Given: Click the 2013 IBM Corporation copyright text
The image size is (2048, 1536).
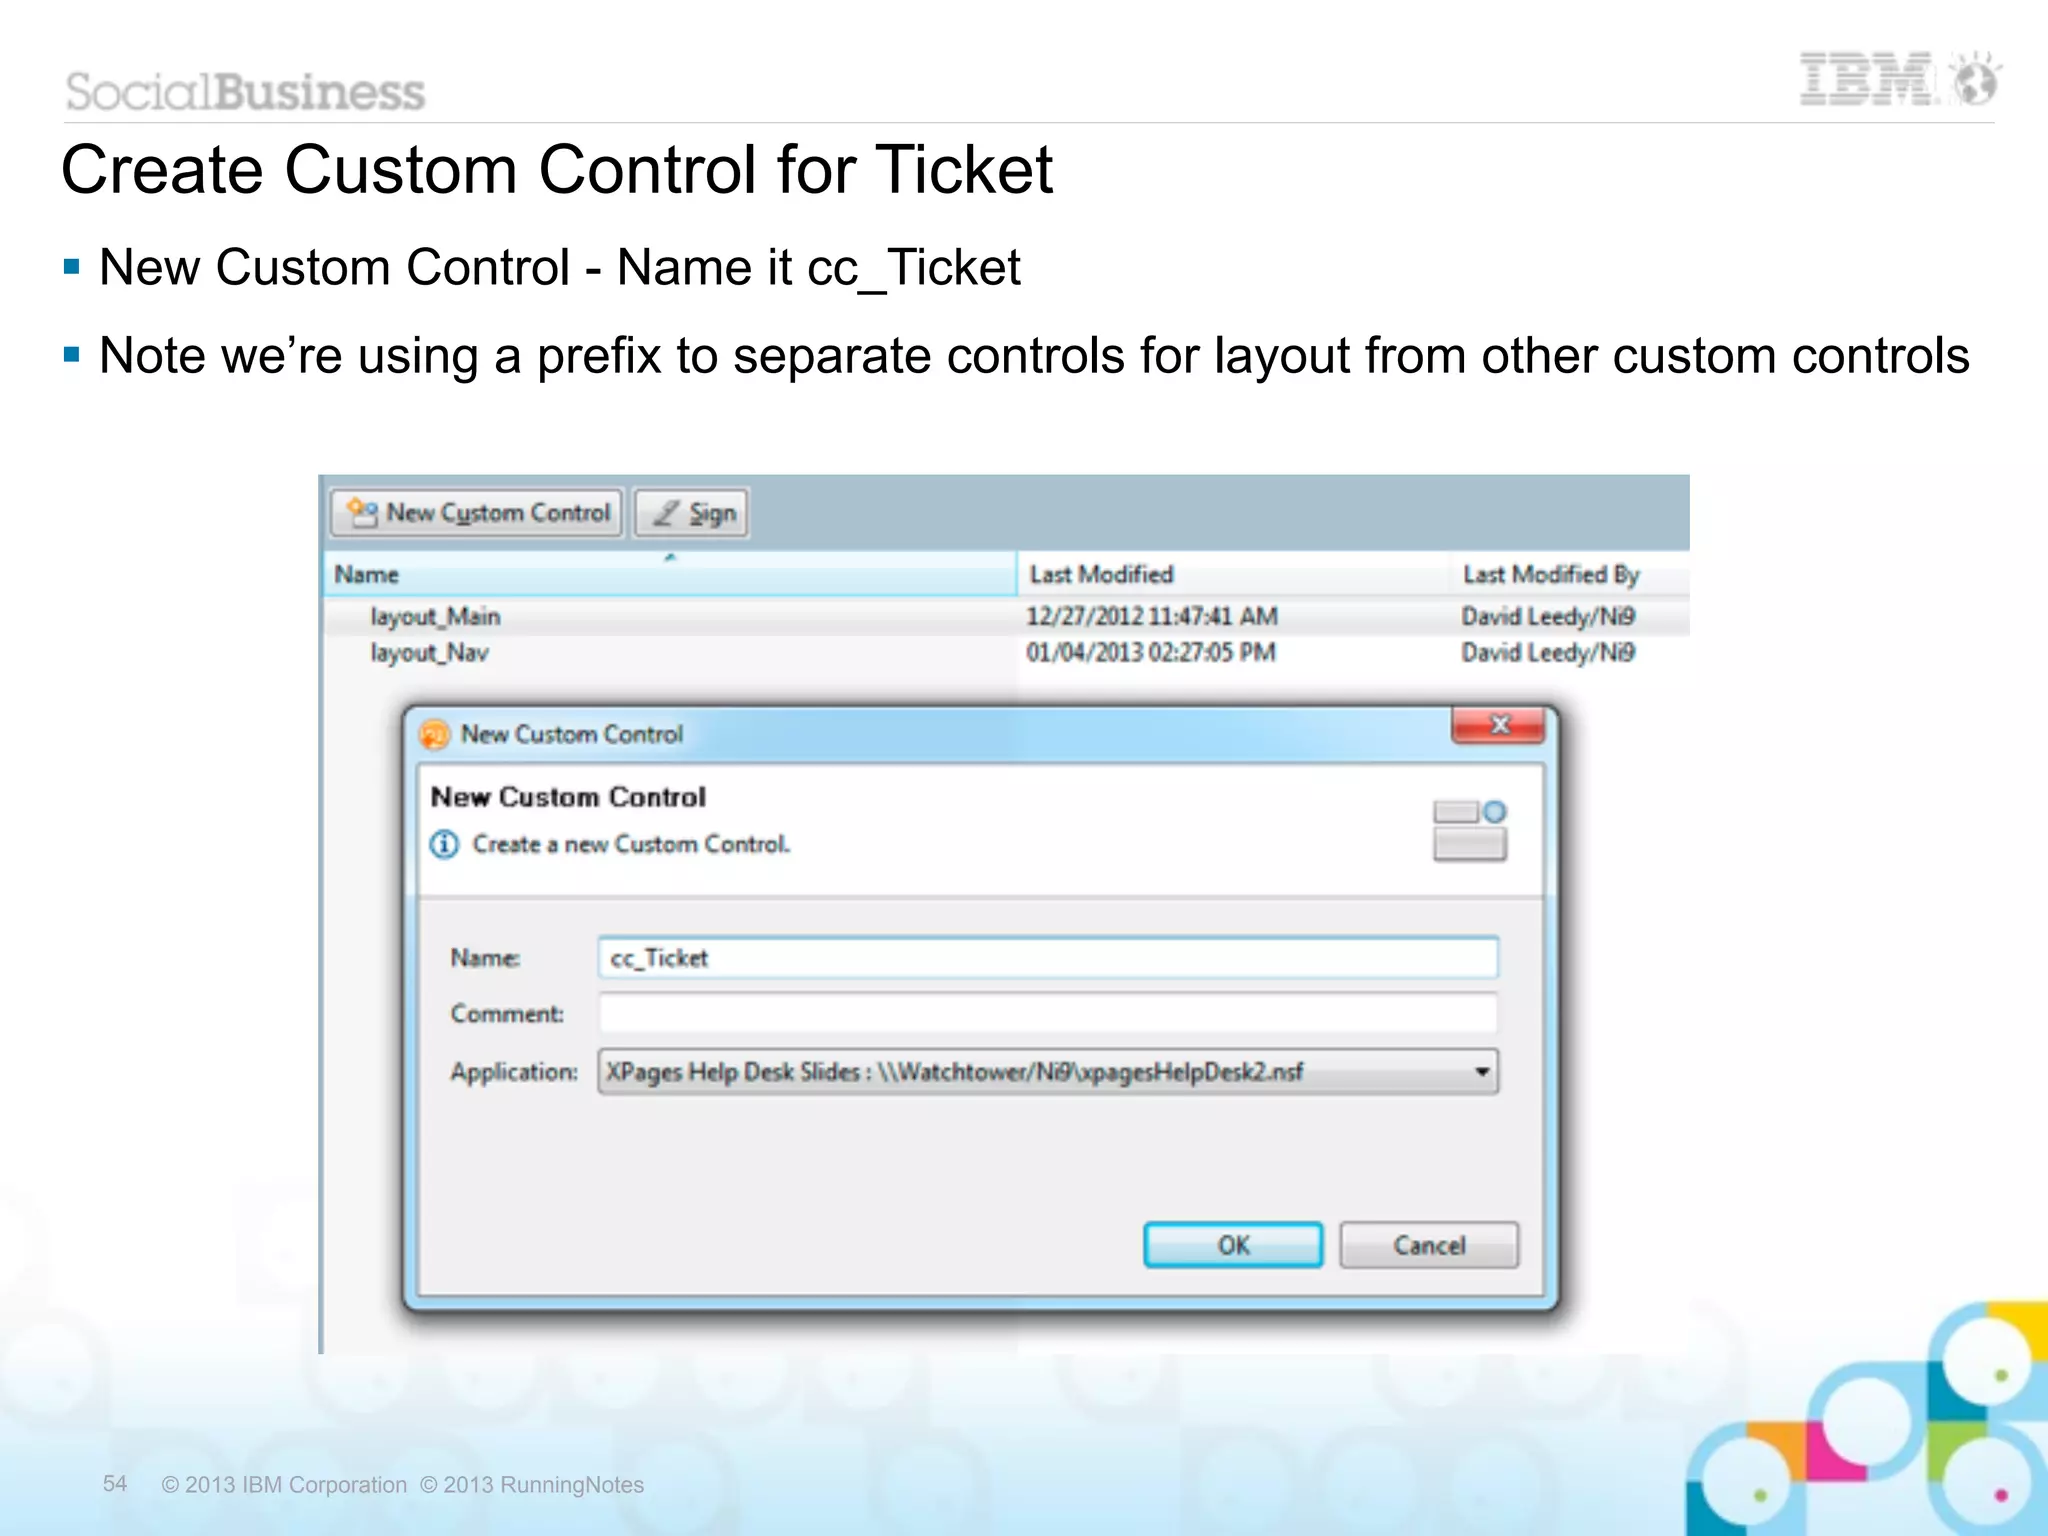Looking at the screenshot, I should click(x=284, y=1485).
